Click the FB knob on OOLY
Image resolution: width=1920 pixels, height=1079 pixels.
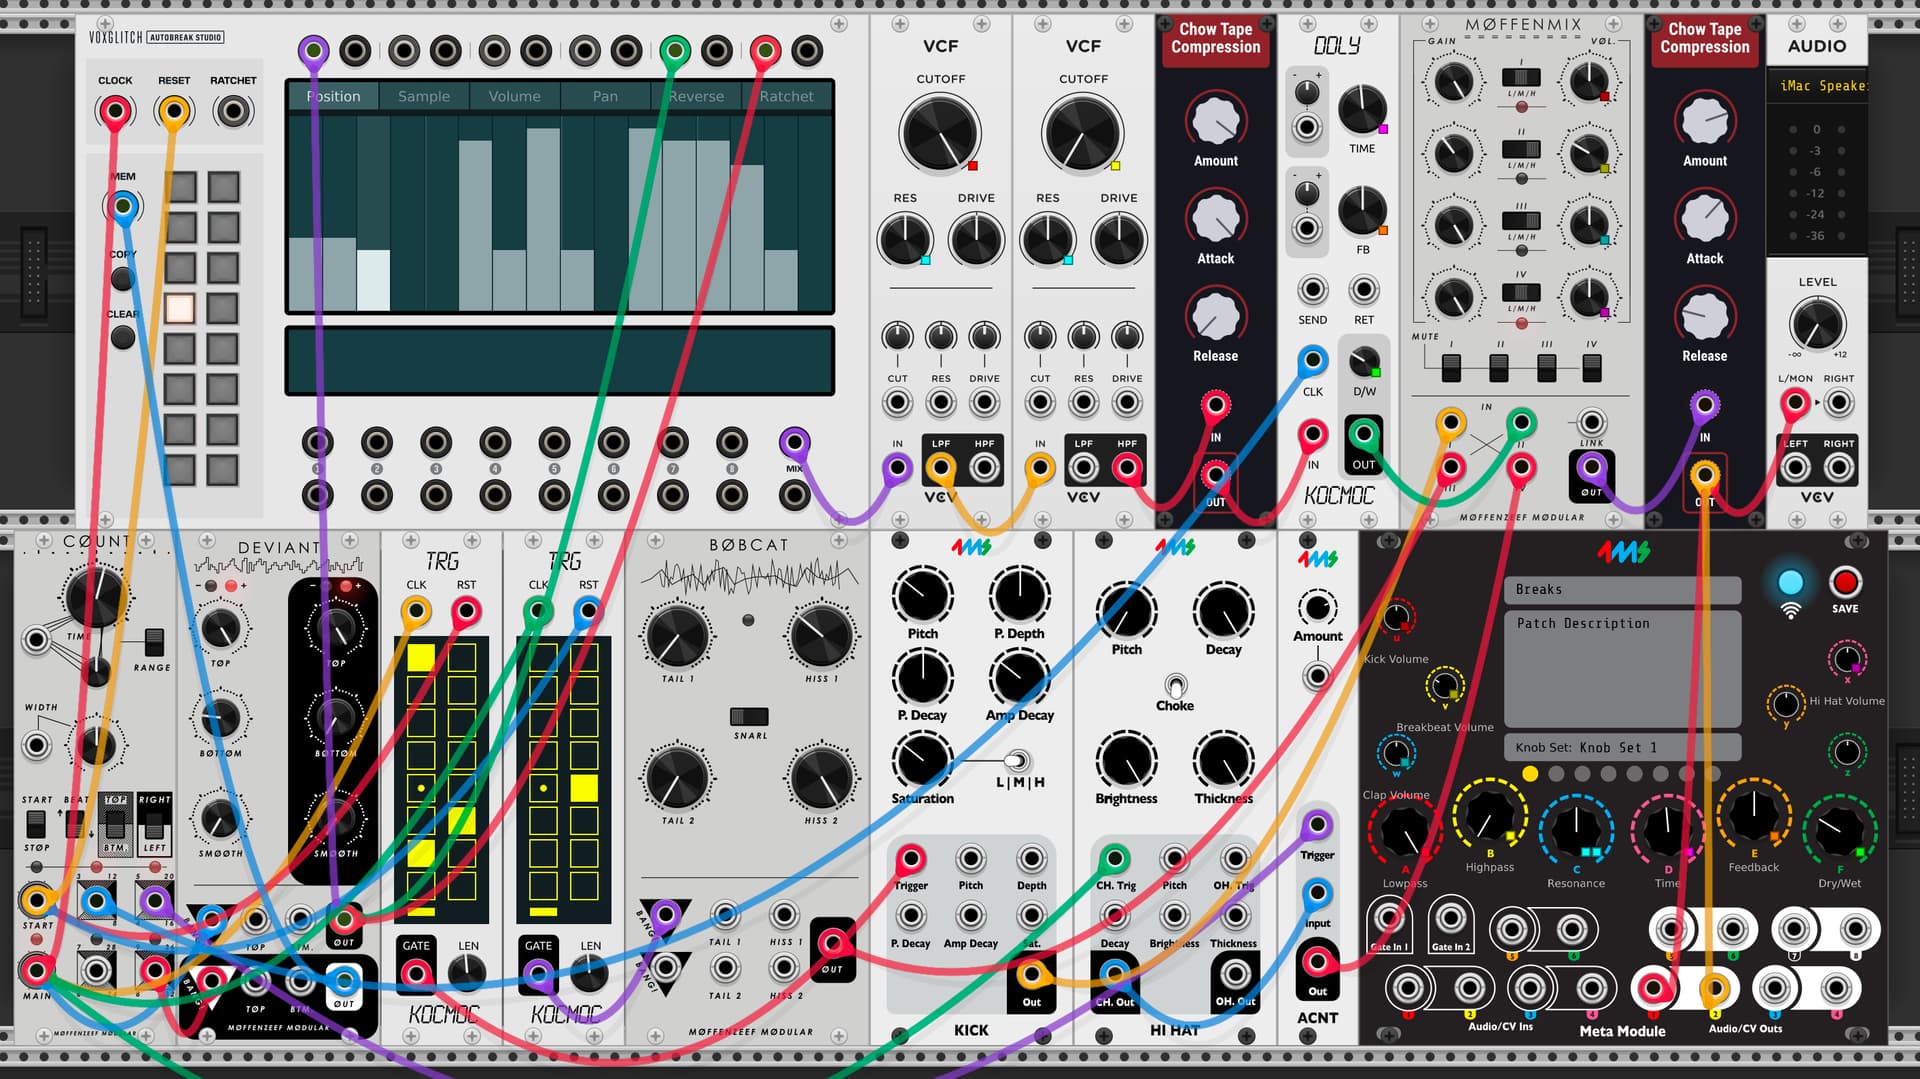point(1362,210)
